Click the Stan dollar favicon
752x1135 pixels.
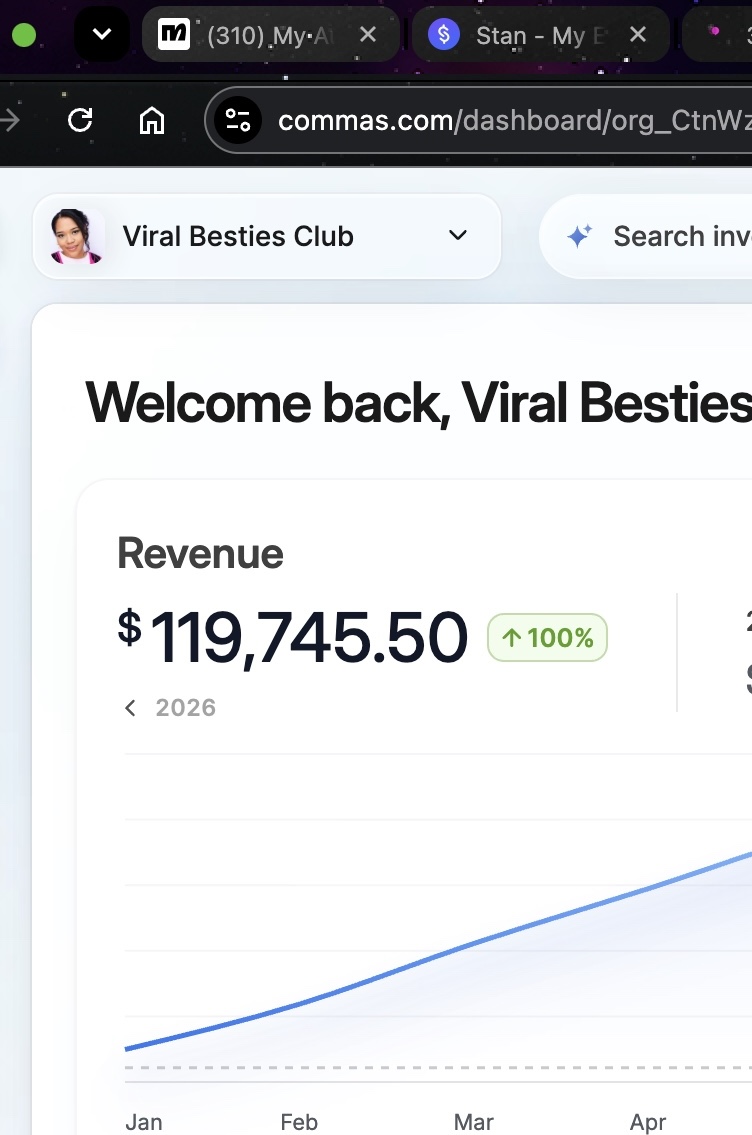tap(444, 34)
